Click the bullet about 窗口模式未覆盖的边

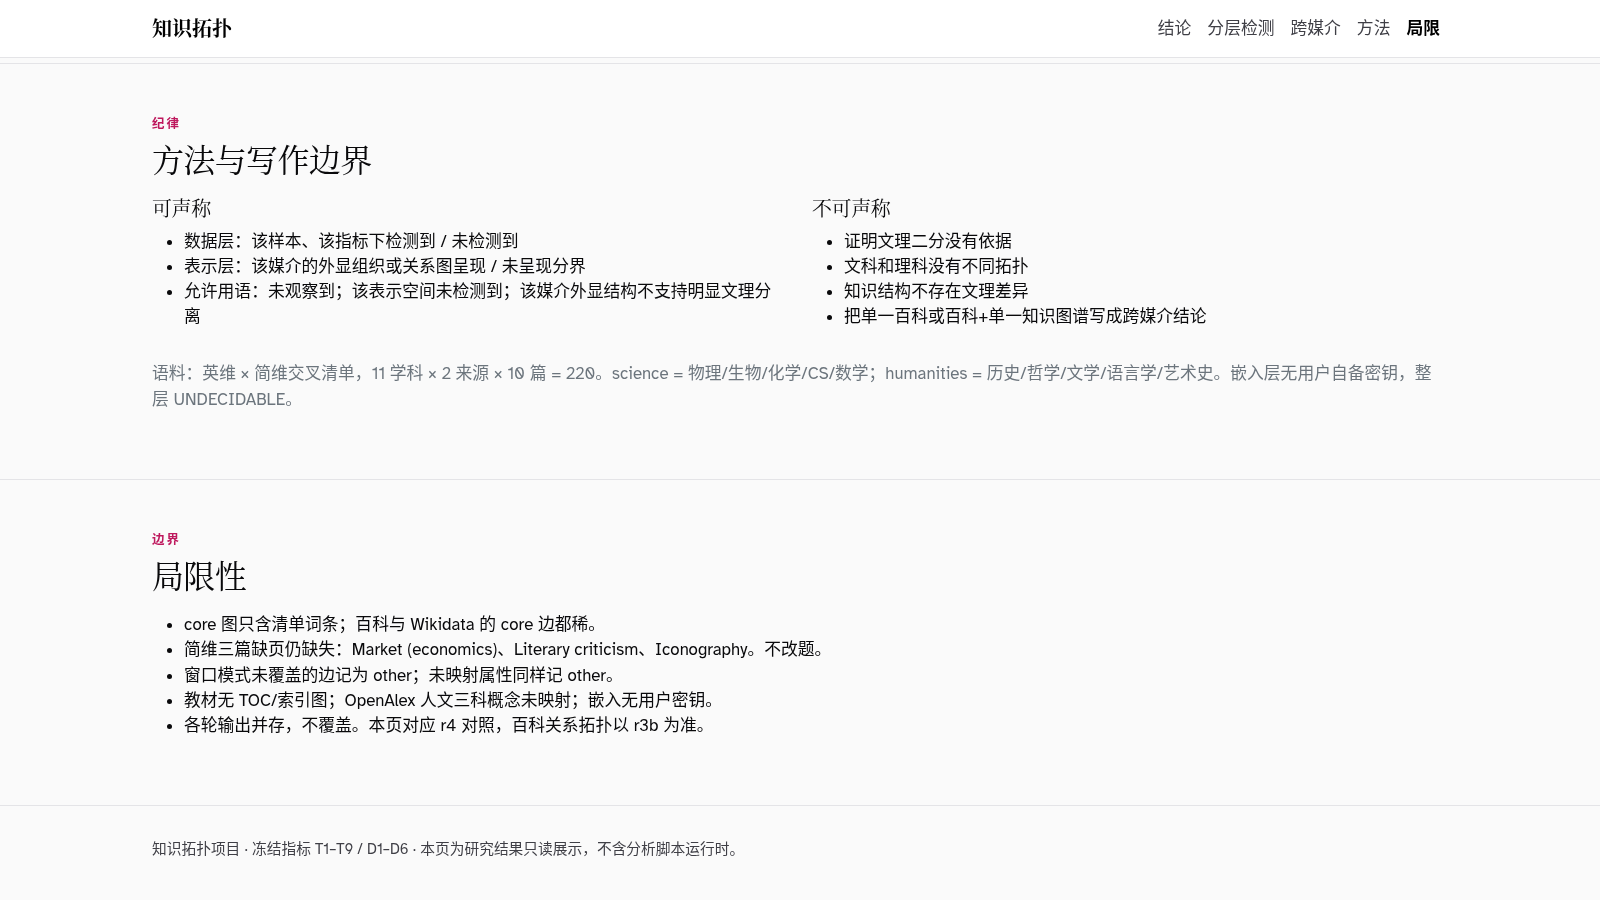point(402,675)
